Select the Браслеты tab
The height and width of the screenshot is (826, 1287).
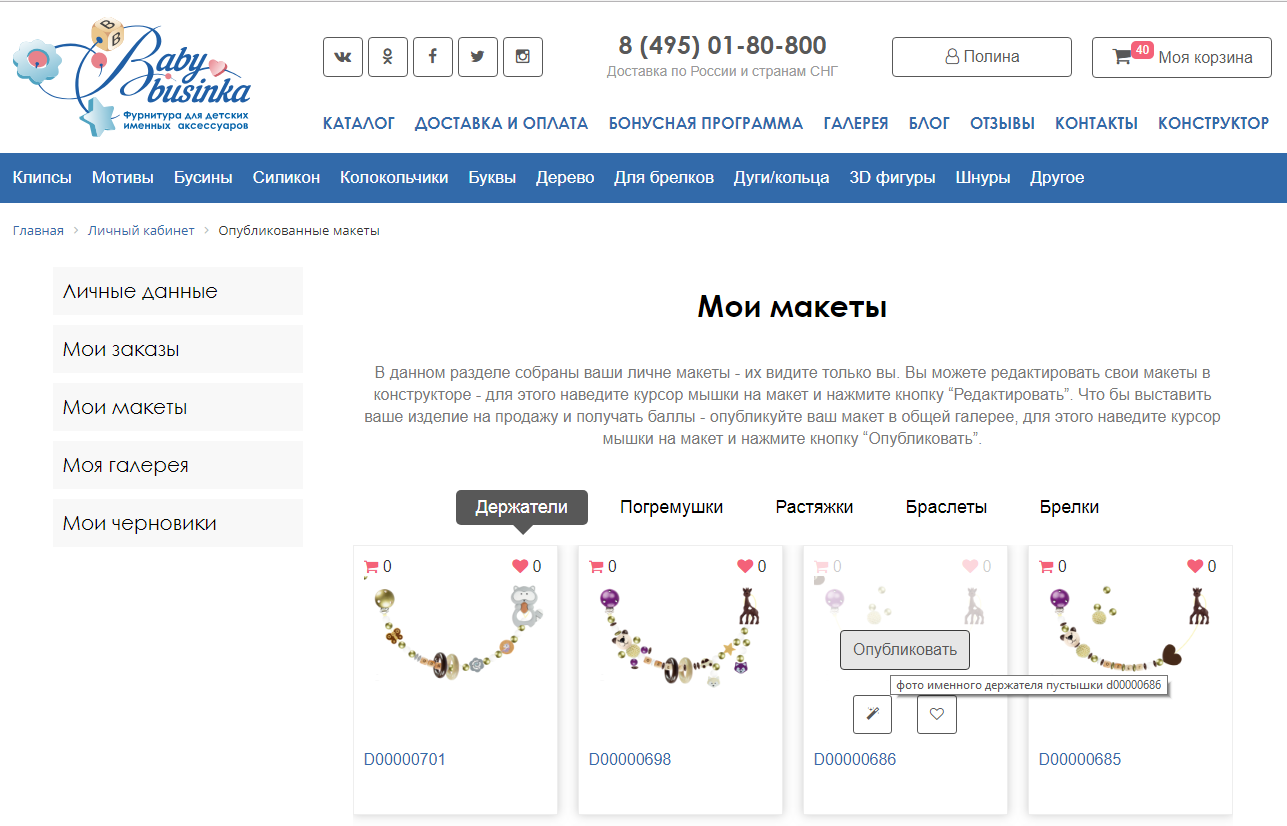pos(946,507)
